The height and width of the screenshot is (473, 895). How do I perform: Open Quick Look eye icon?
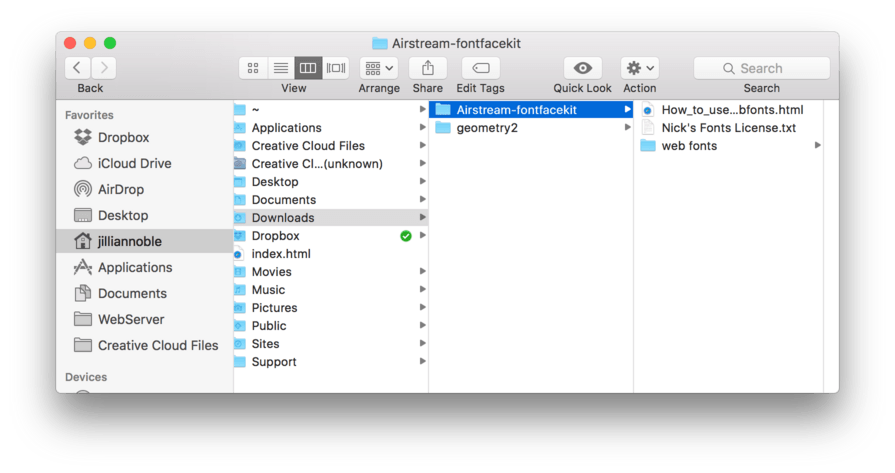point(582,68)
